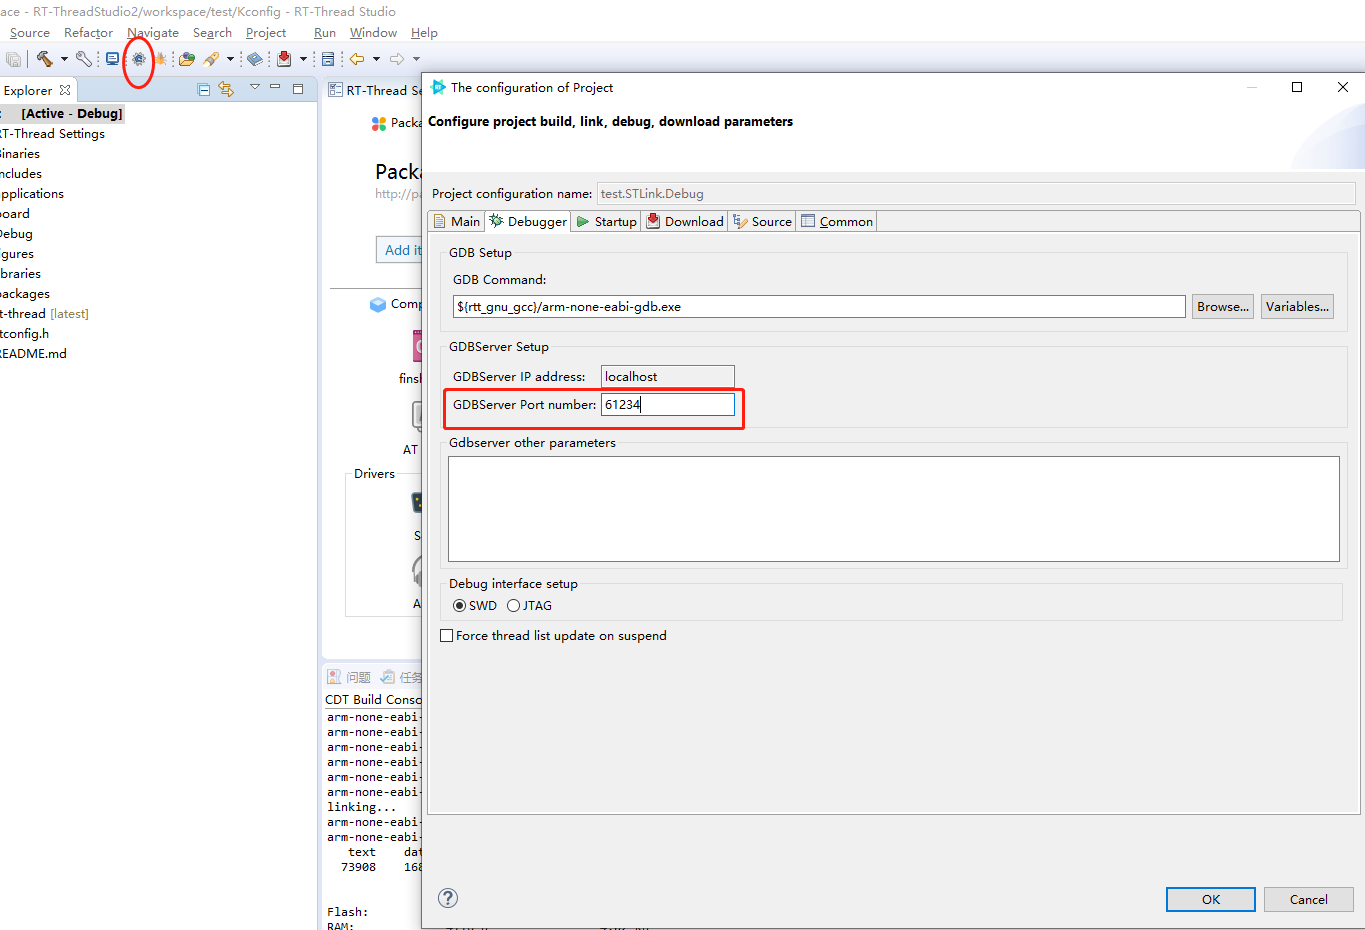Click the rocket pen toolbar icon
Image resolution: width=1365 pixels, height=930 pixels.
pyautogui.click(x=211, y=59)
